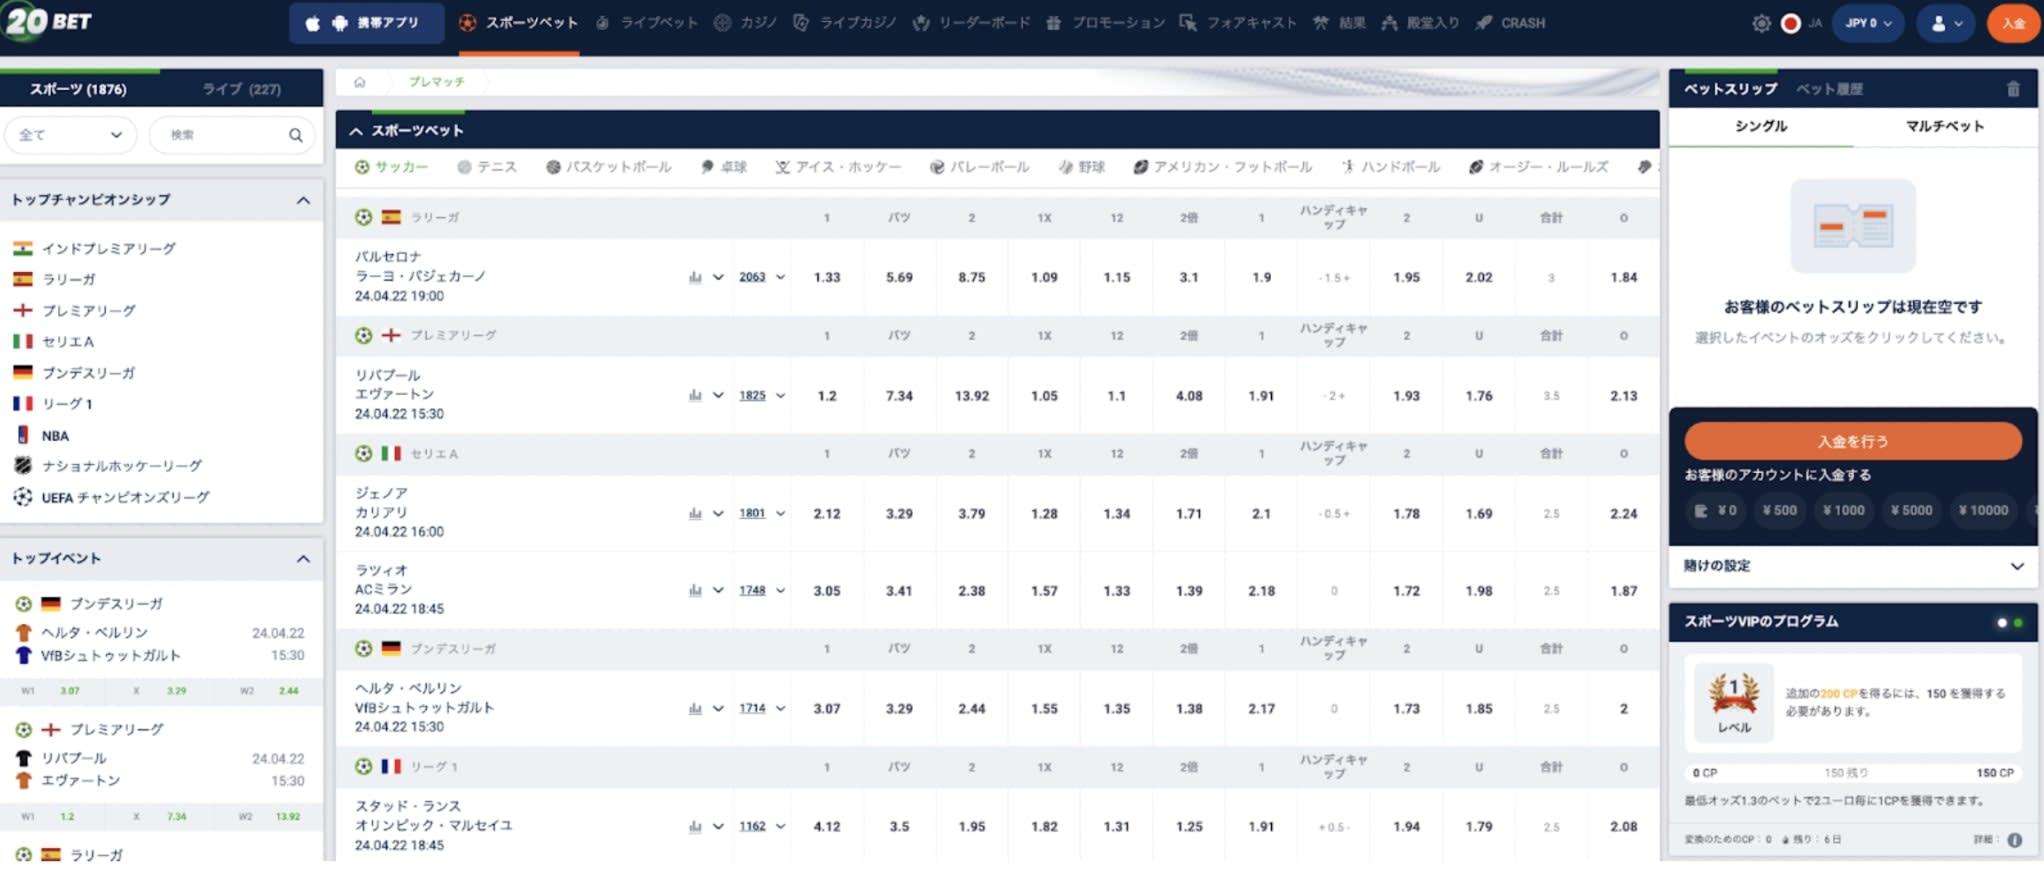Open the mobile app download button

coord(366,23)
